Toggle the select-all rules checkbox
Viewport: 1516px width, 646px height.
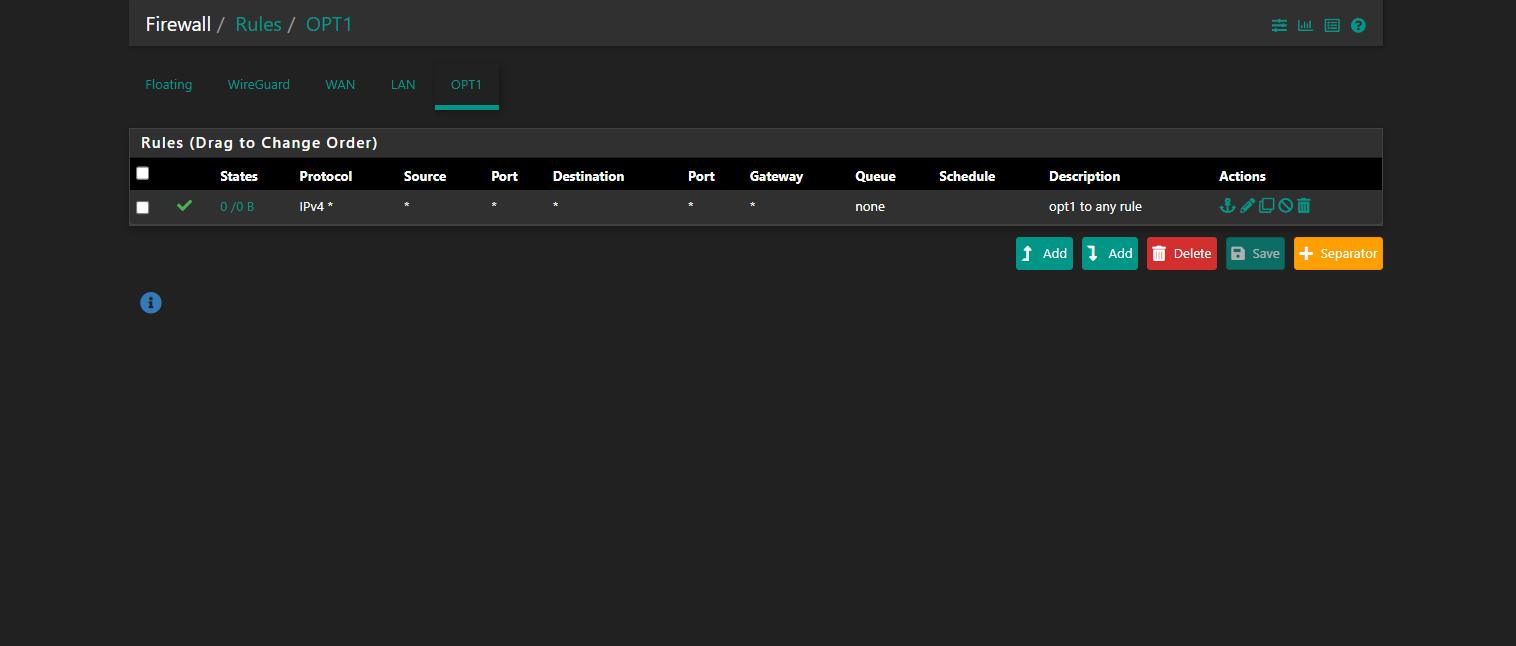tap(142, 173)
